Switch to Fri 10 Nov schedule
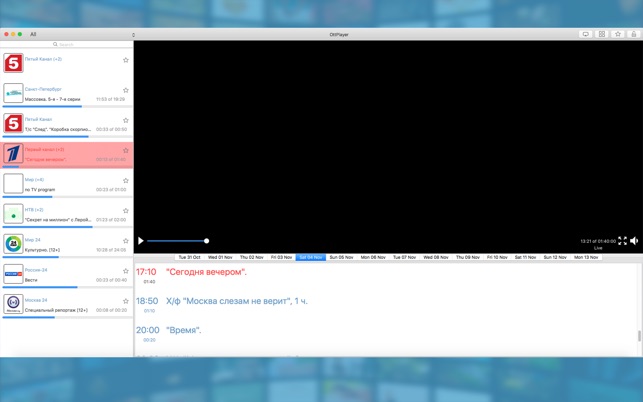This screenshot has width=643, height=402. pyautogui.click(x=497, y=257)
